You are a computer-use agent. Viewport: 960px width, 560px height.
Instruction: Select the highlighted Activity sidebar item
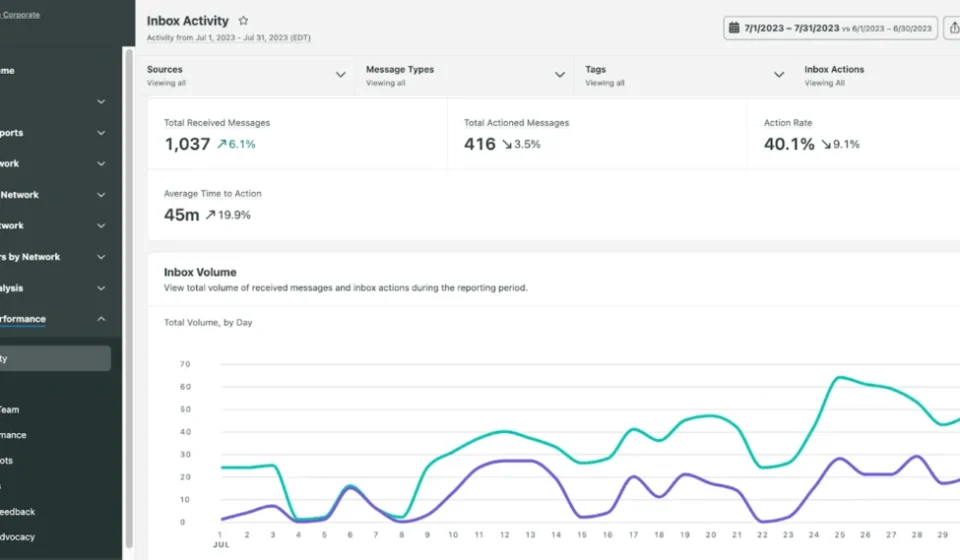pos(55,359)
